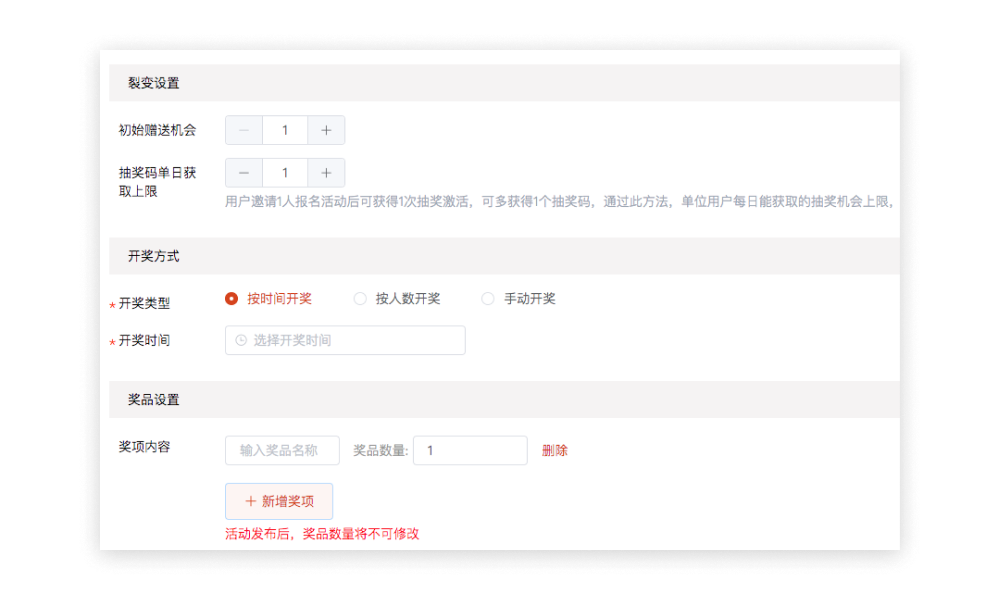Click the 输入奖品名称 input field

(x=280, y=450)
